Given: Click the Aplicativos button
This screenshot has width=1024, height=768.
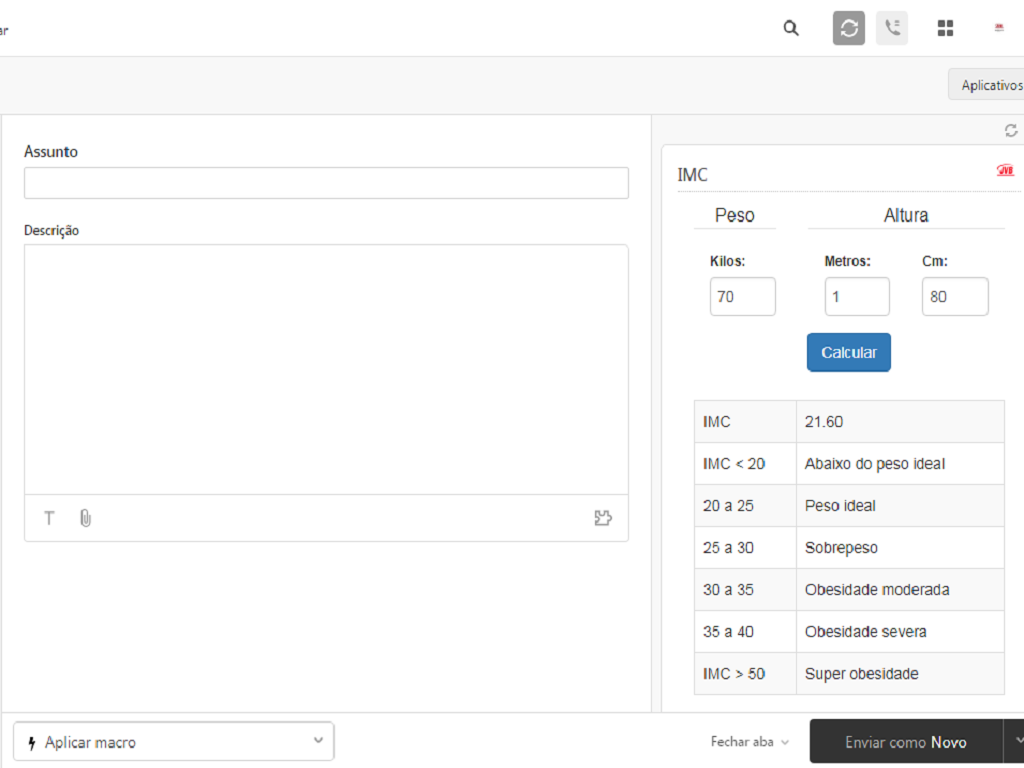Looking at the screenshot, I should coord(988,85).
